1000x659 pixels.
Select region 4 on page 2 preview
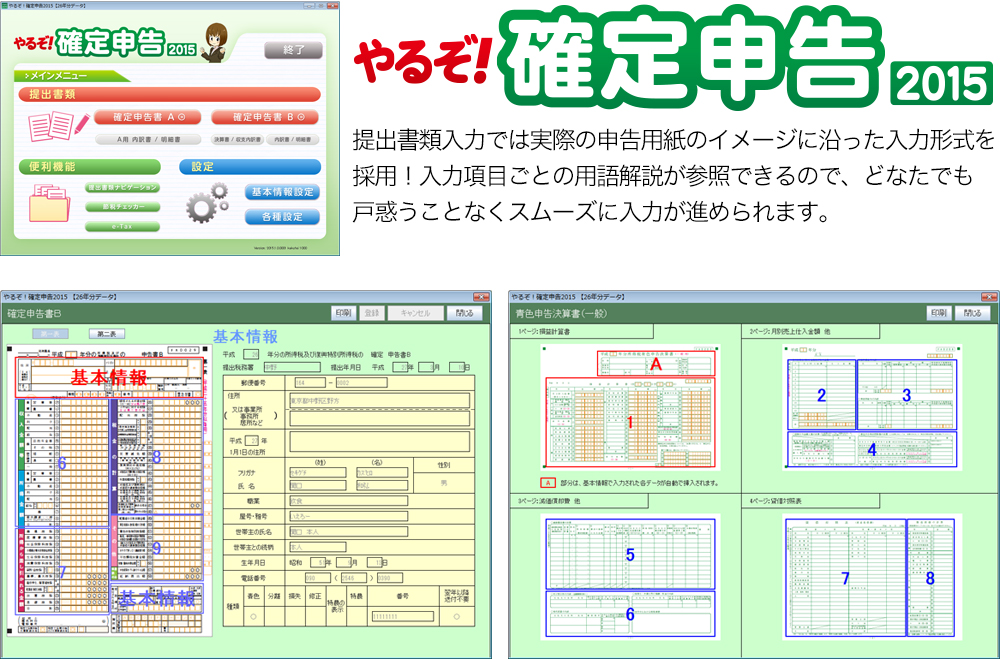tap(872, 450)
